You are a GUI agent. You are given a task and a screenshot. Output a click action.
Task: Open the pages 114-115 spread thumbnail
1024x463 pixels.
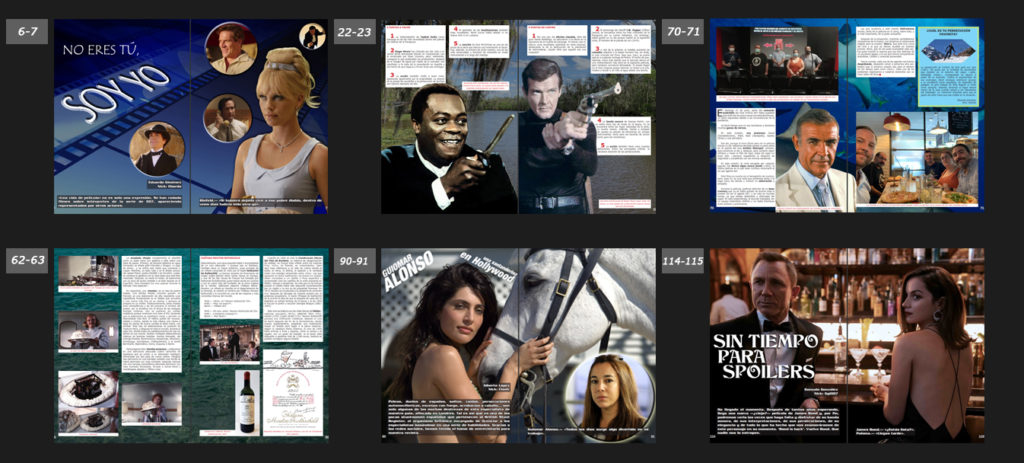pyautogui.click(x=847, y=345)
